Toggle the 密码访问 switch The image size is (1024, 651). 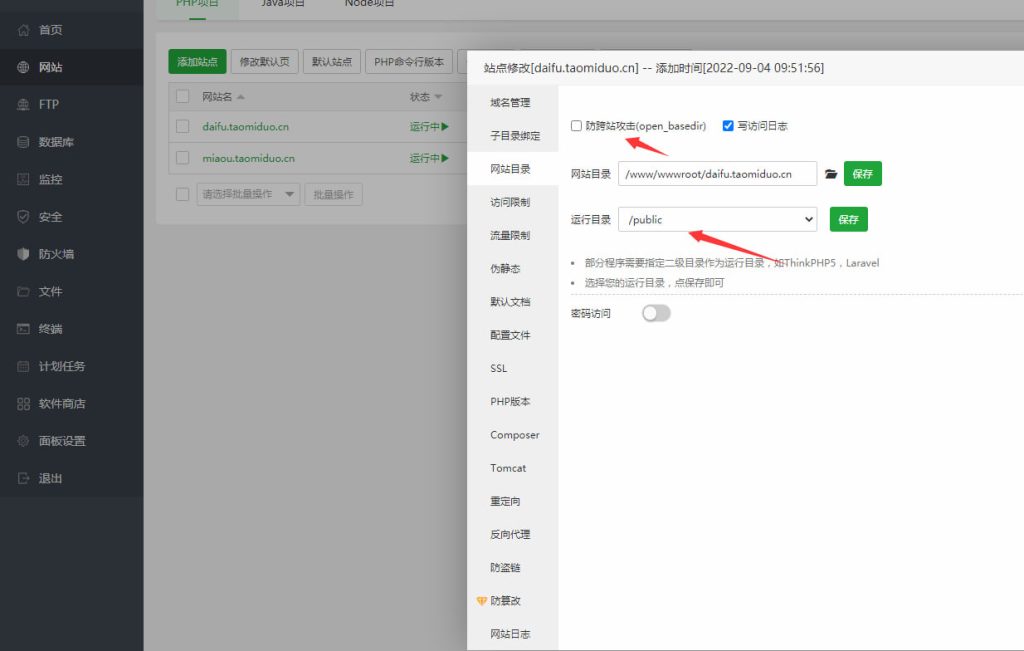(656, 313)
